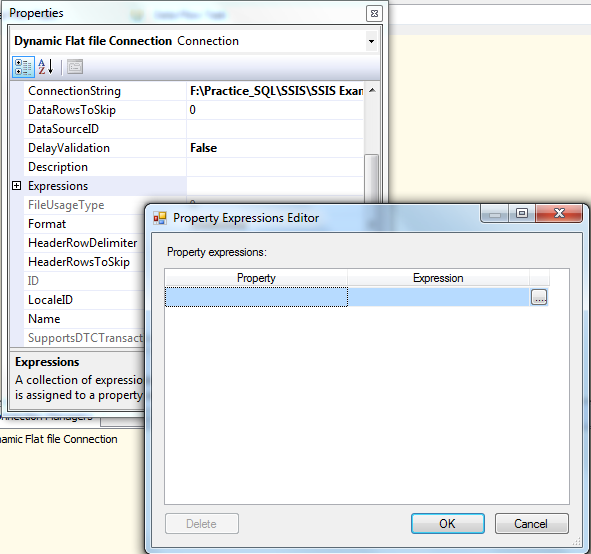Select the LocaleID property
Screen dimensions: 591x554
pos(84,300)
